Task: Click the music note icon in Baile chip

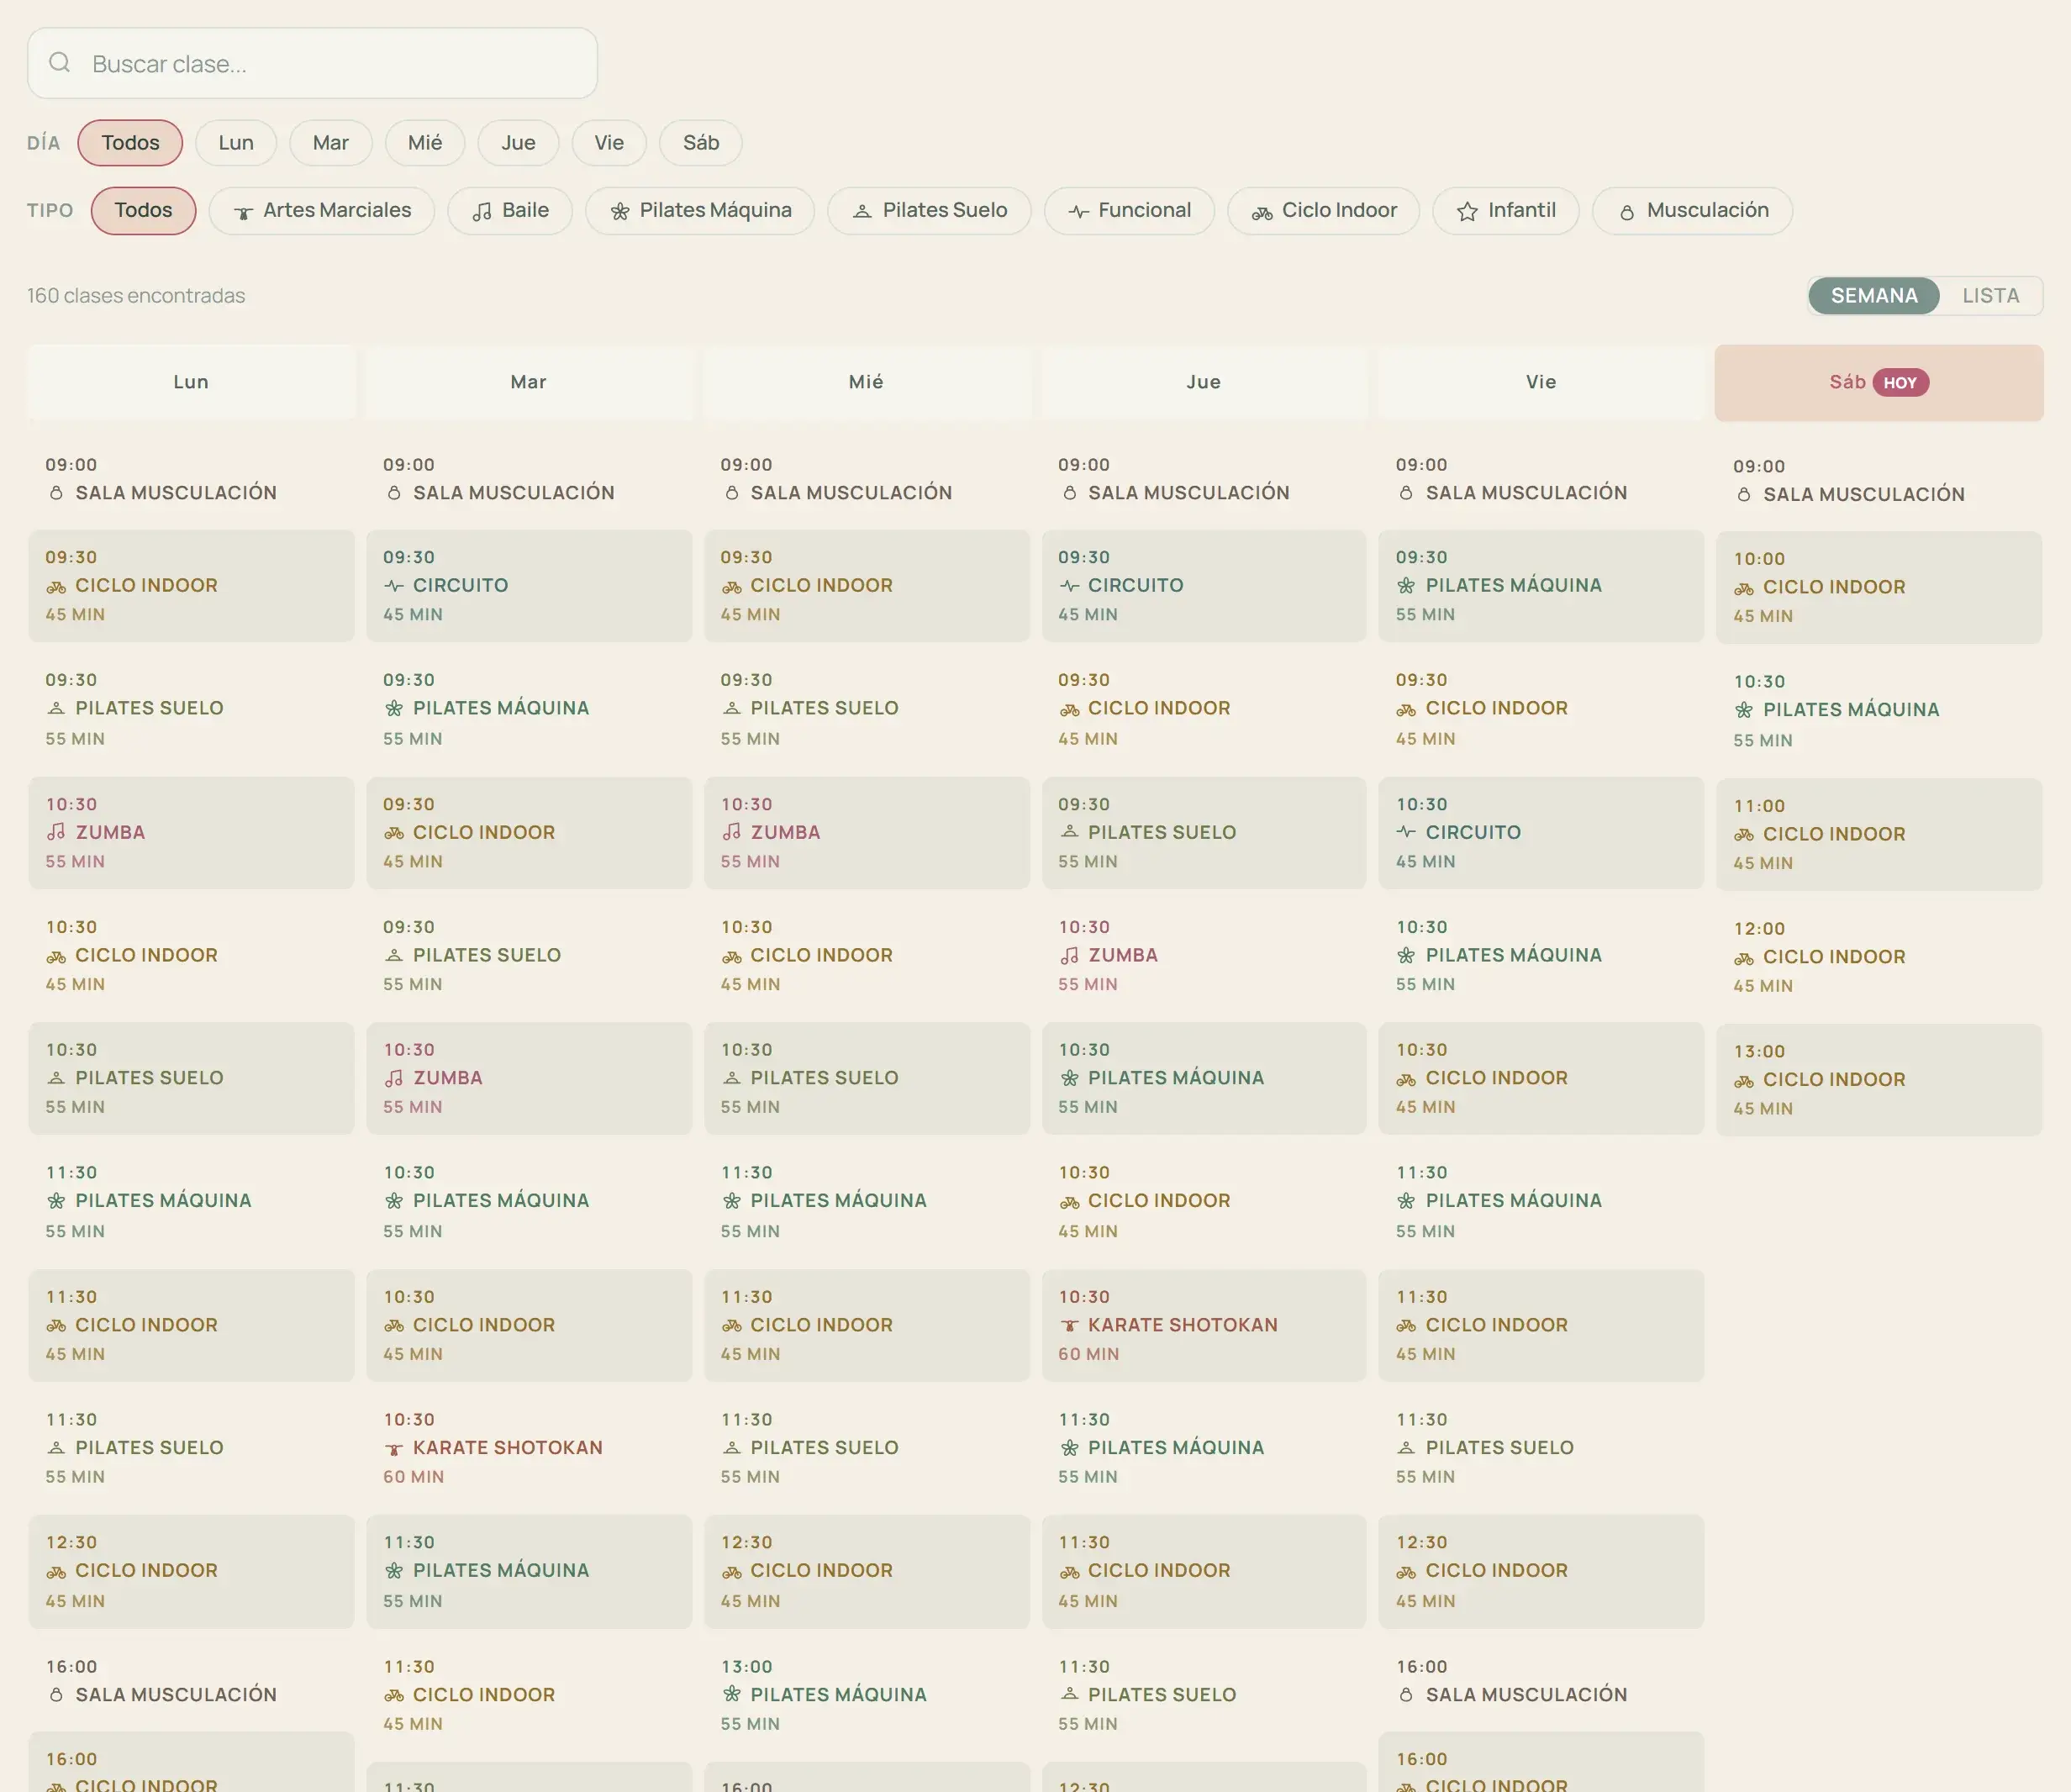Action: point(482,212)
